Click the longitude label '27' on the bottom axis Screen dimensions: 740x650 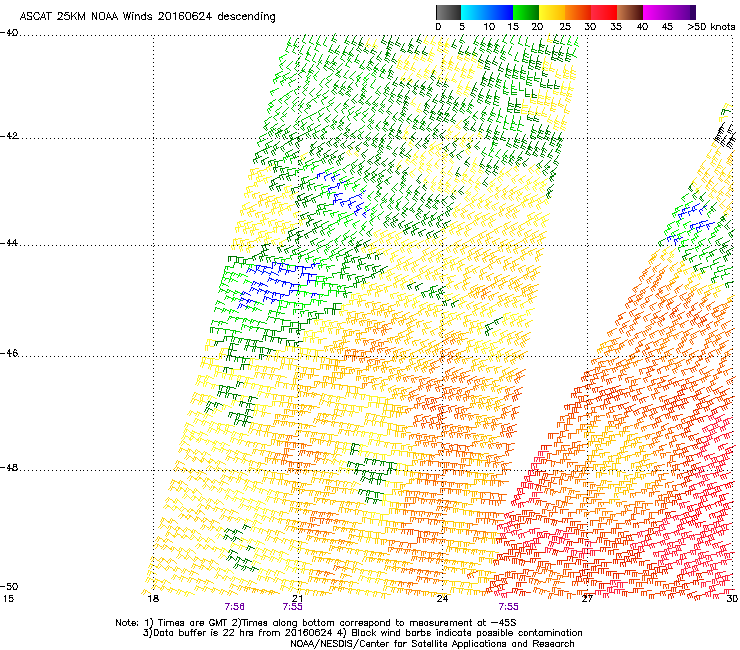[587, 599]
